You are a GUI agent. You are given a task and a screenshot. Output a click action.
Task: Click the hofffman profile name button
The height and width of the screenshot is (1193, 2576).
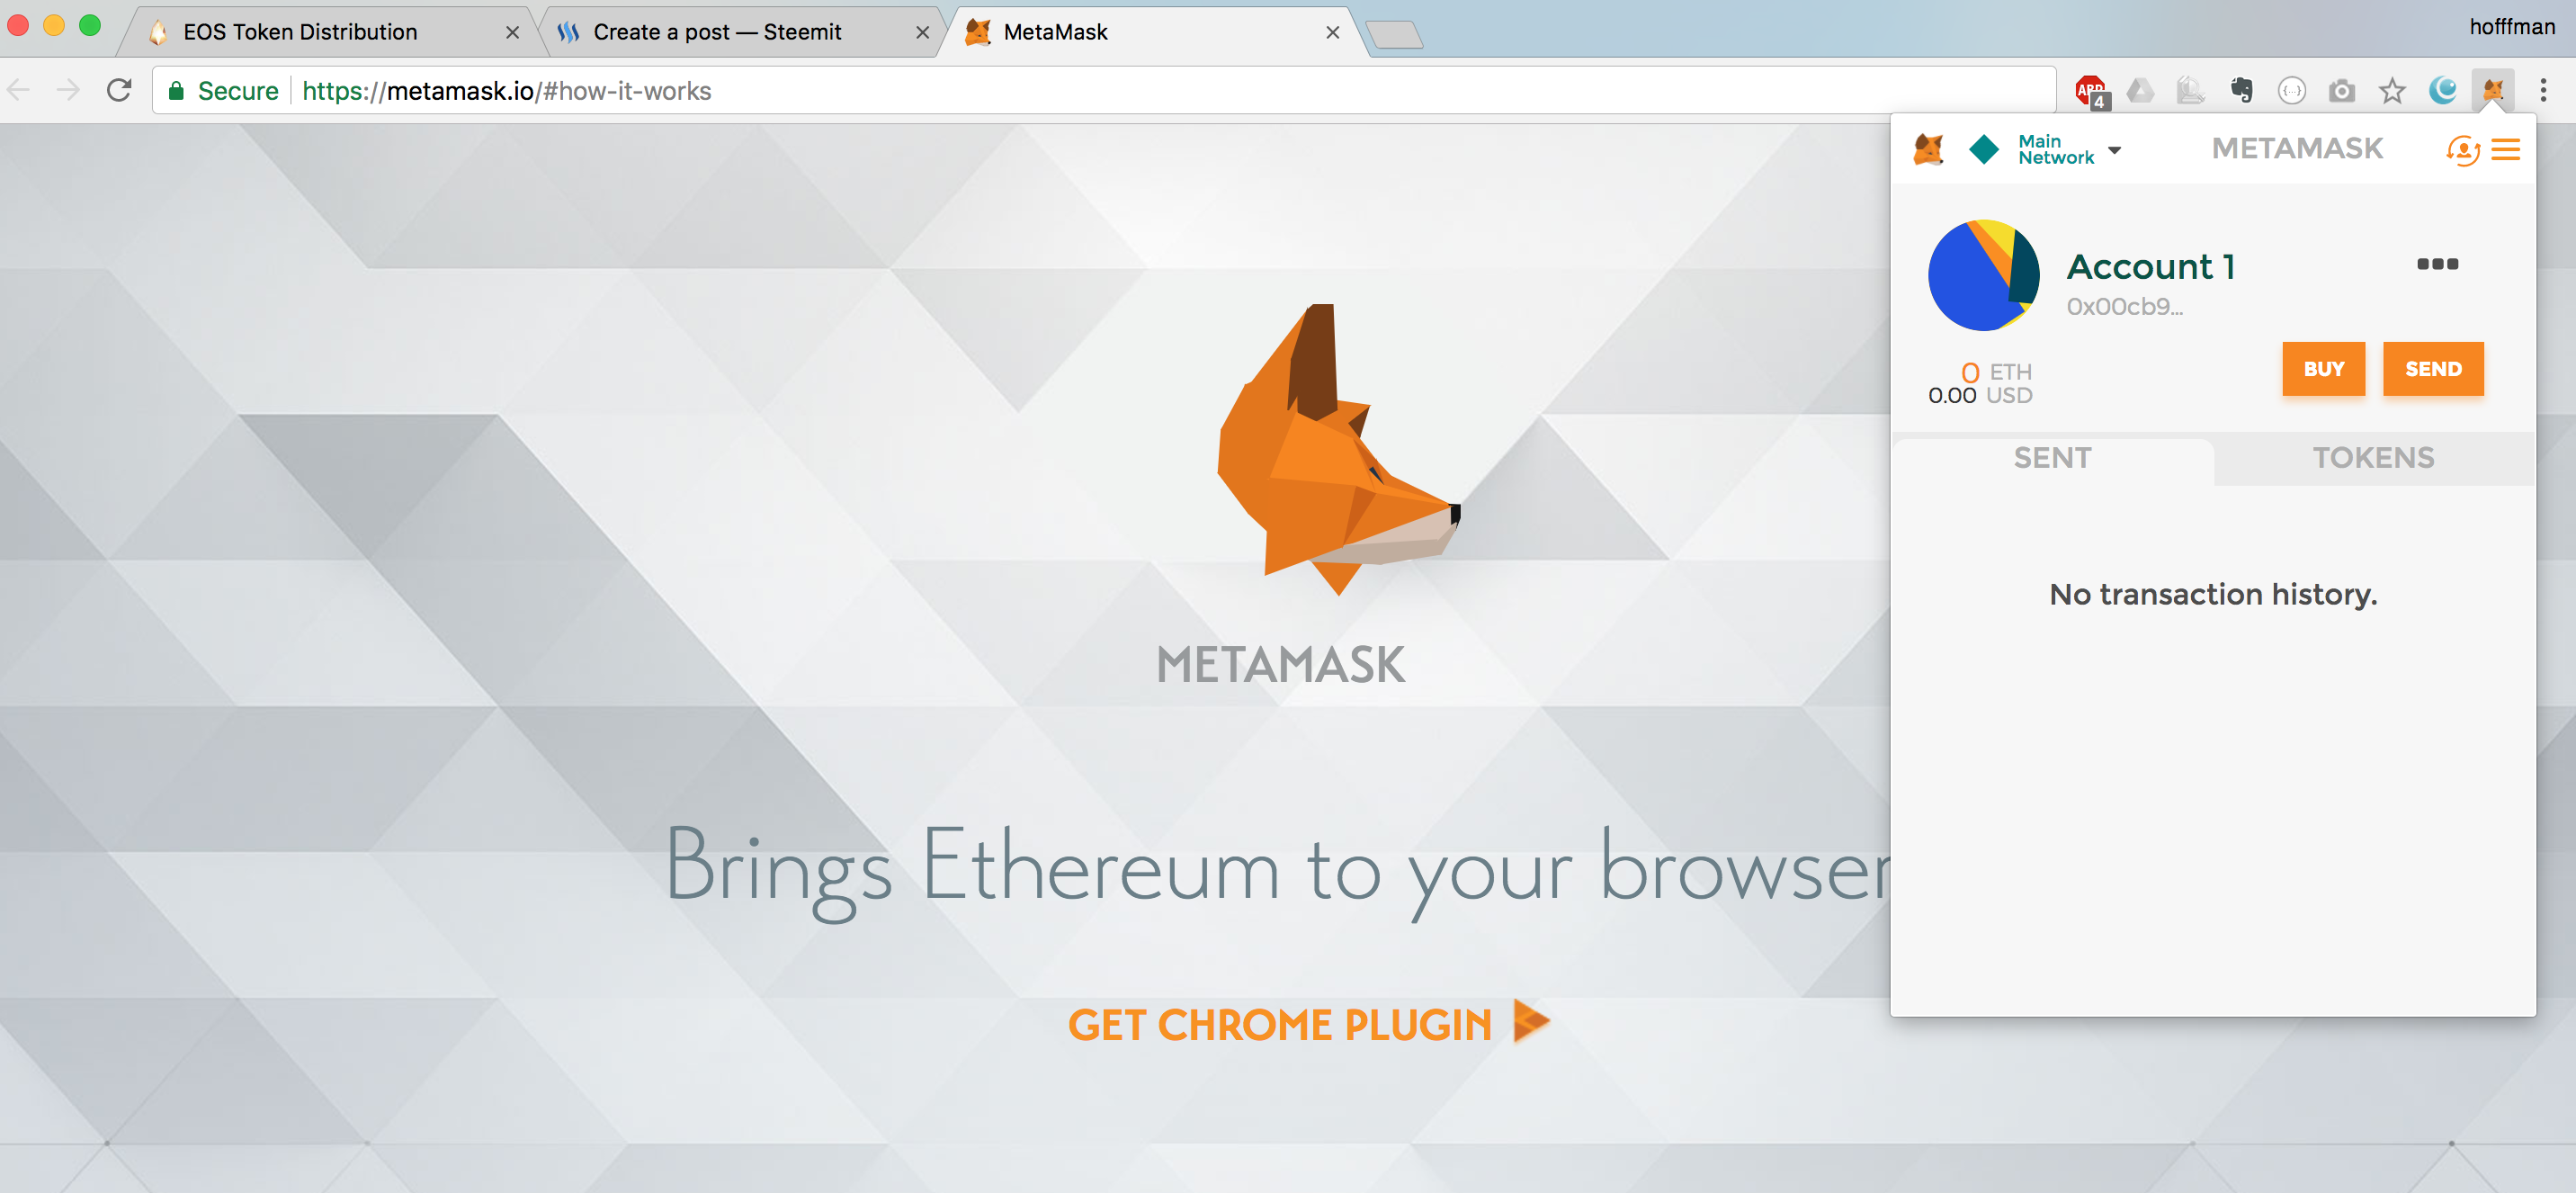point(2511,27)
